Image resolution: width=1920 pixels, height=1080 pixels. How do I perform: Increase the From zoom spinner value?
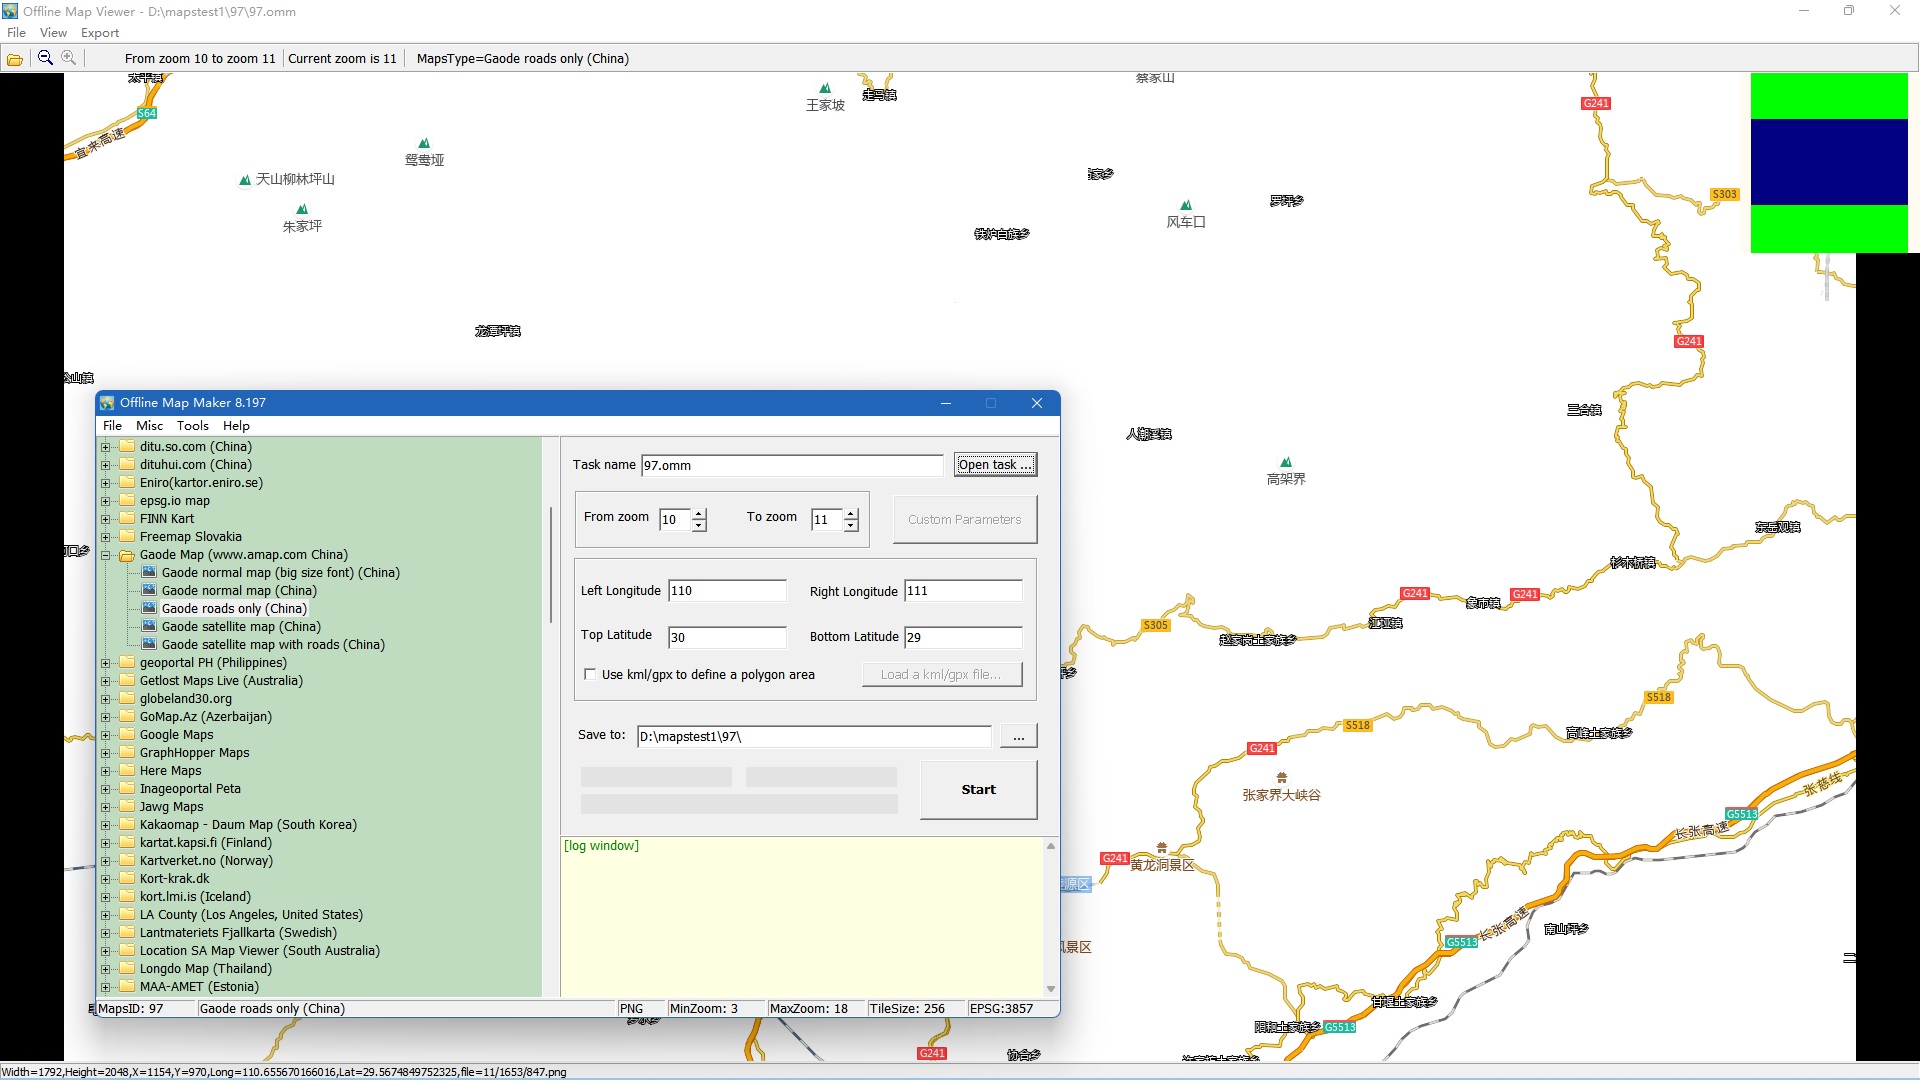pos(699,514)
